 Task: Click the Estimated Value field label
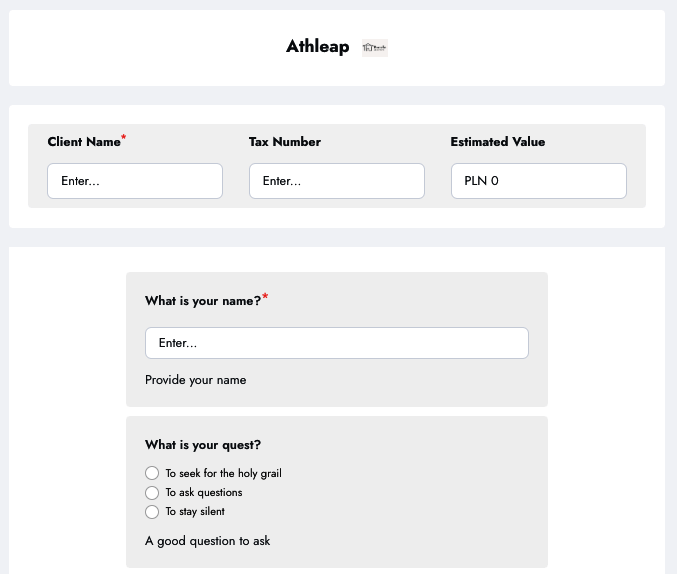pos(498,142)
